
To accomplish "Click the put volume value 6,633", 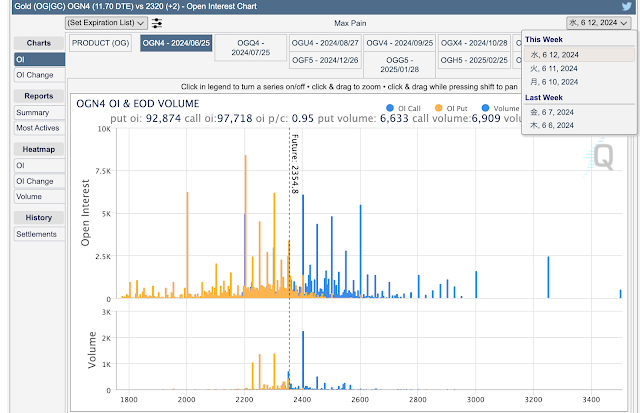I will tap(394, 118).
